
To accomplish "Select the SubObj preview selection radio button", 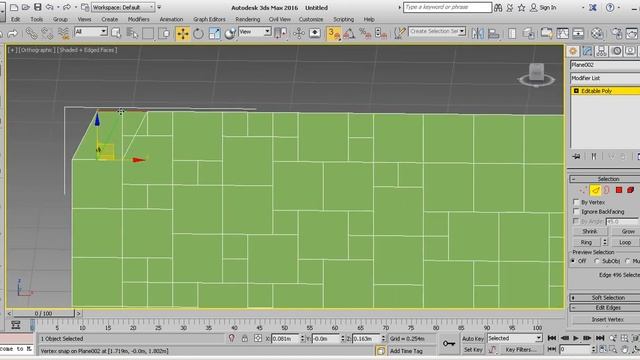I will [x=597, y=261].
